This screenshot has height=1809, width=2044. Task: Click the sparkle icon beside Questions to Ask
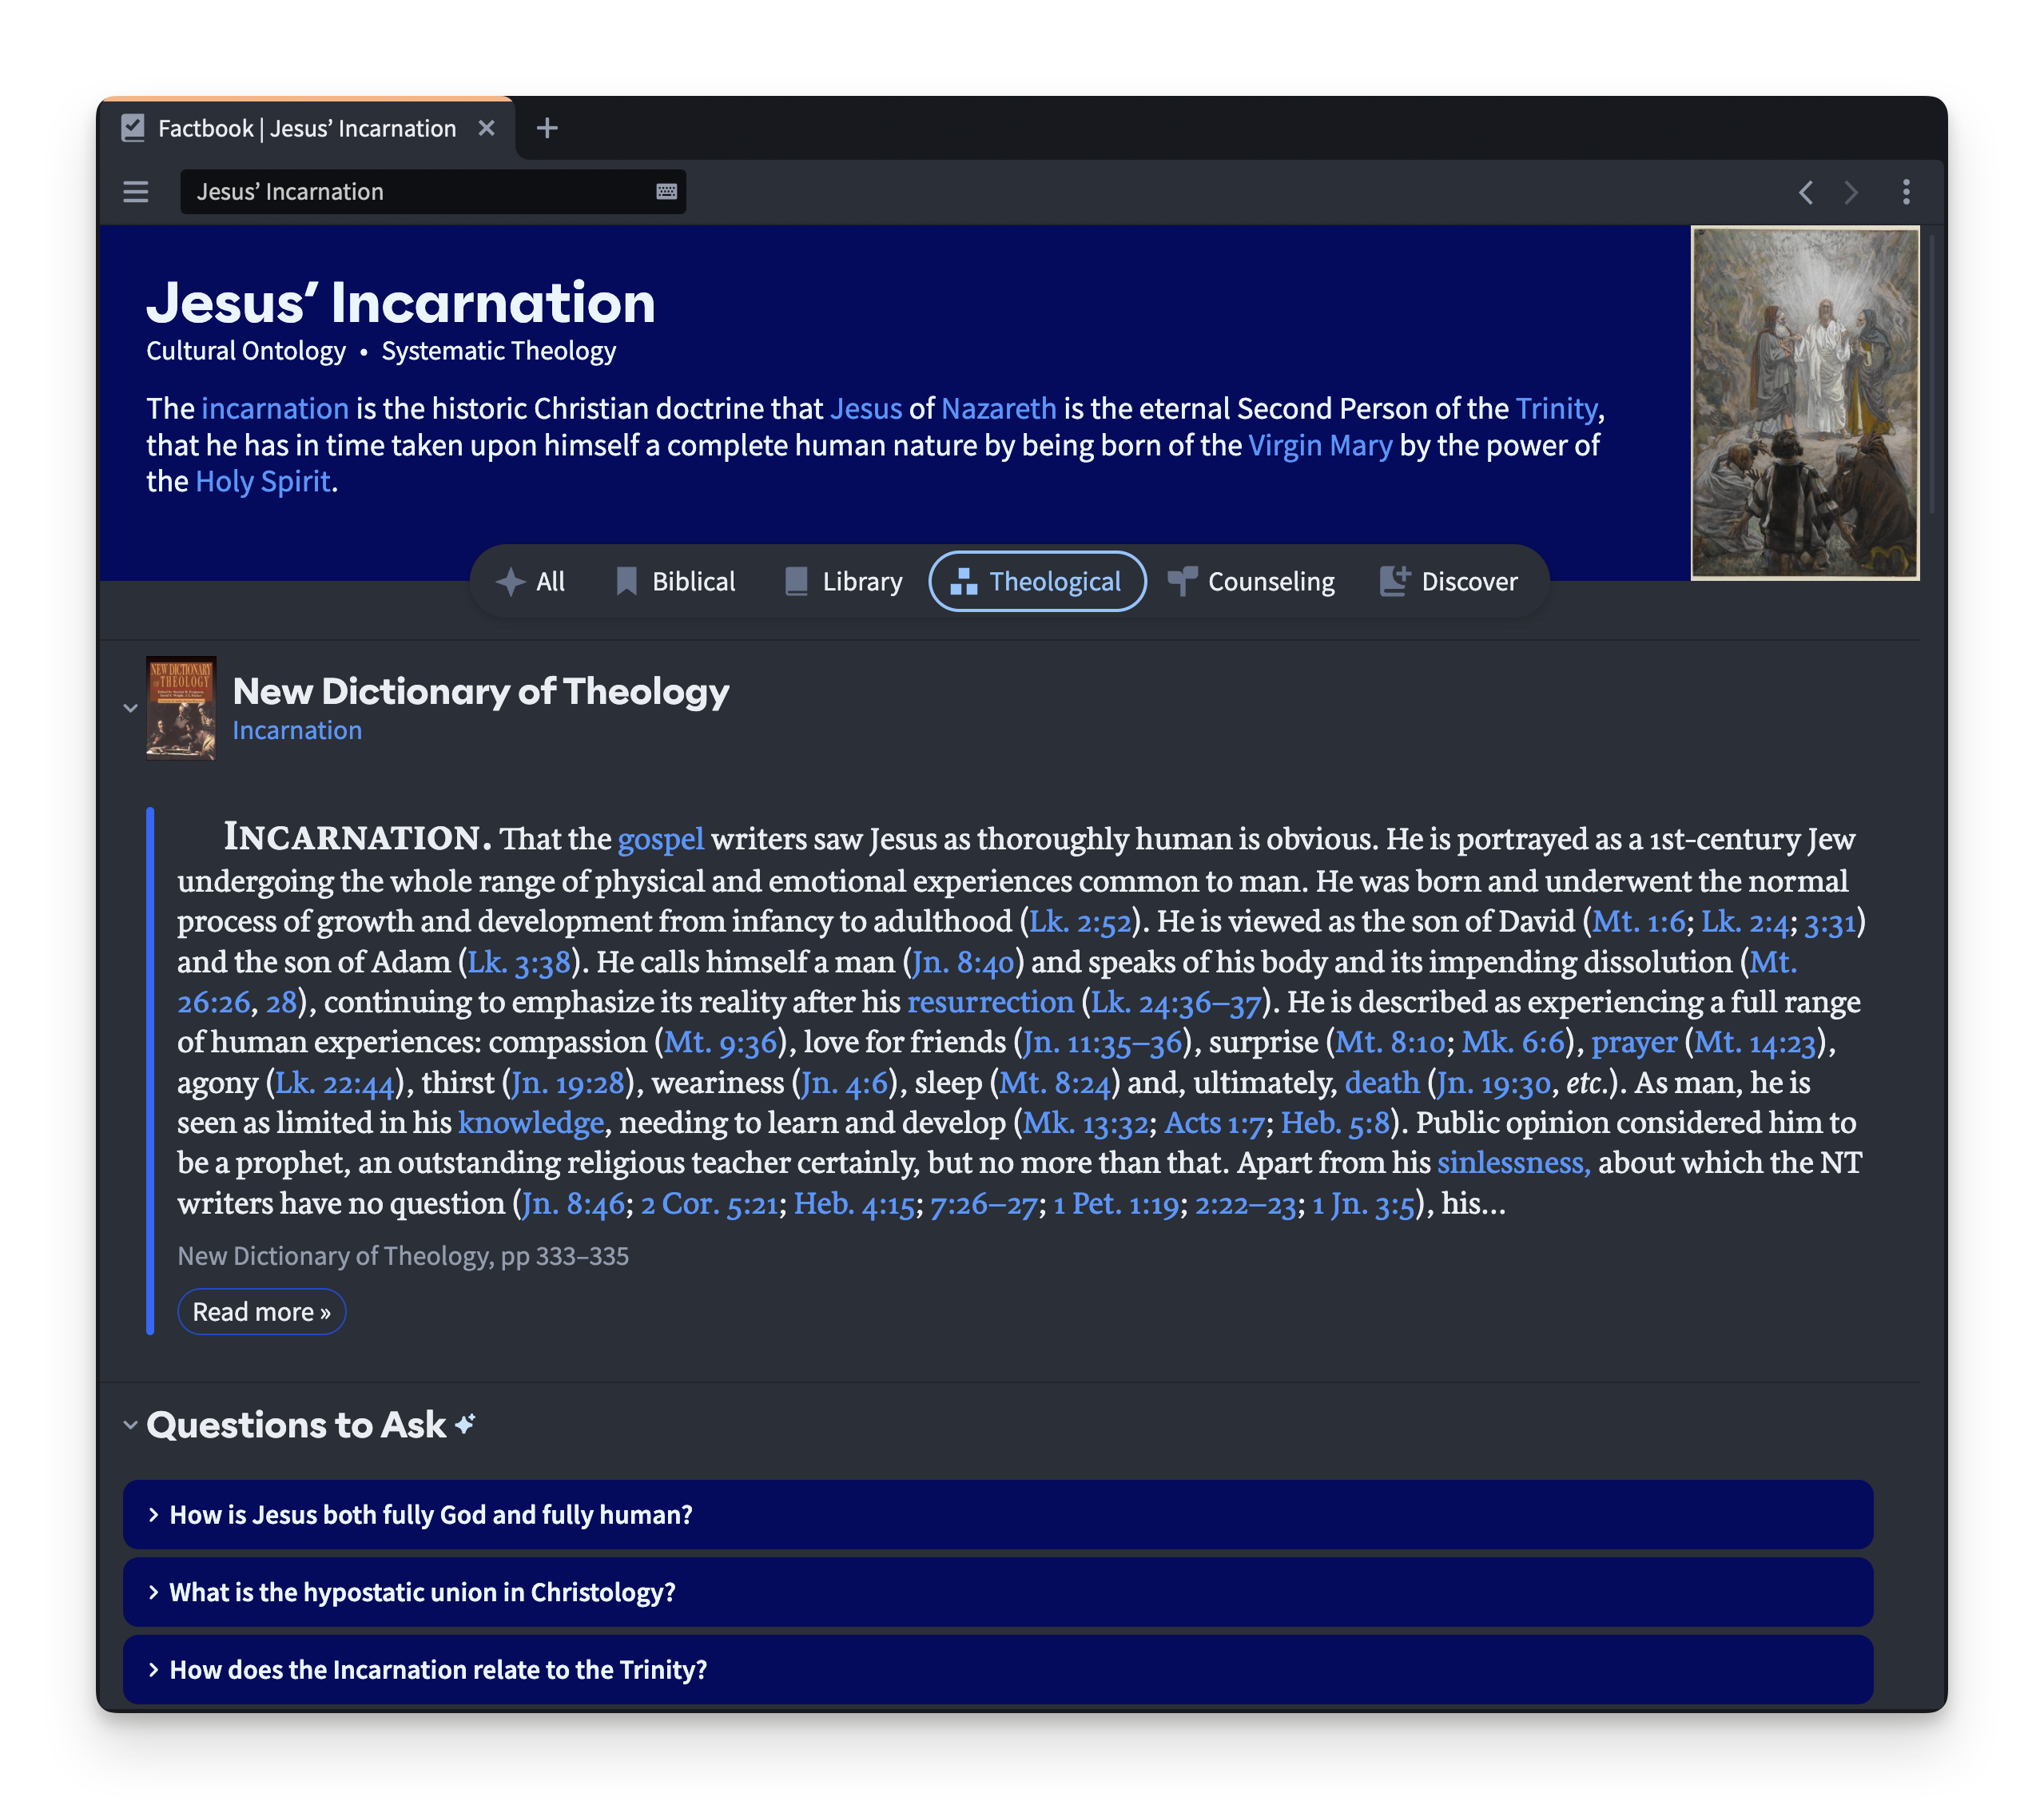[464, 1422]
